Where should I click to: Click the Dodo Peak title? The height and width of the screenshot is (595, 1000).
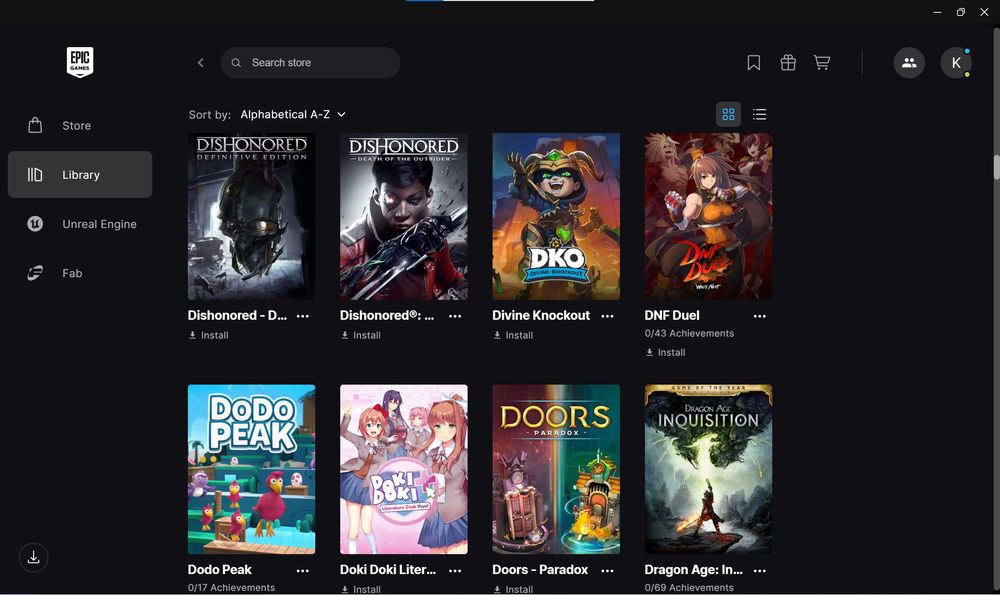pos(219,569)
